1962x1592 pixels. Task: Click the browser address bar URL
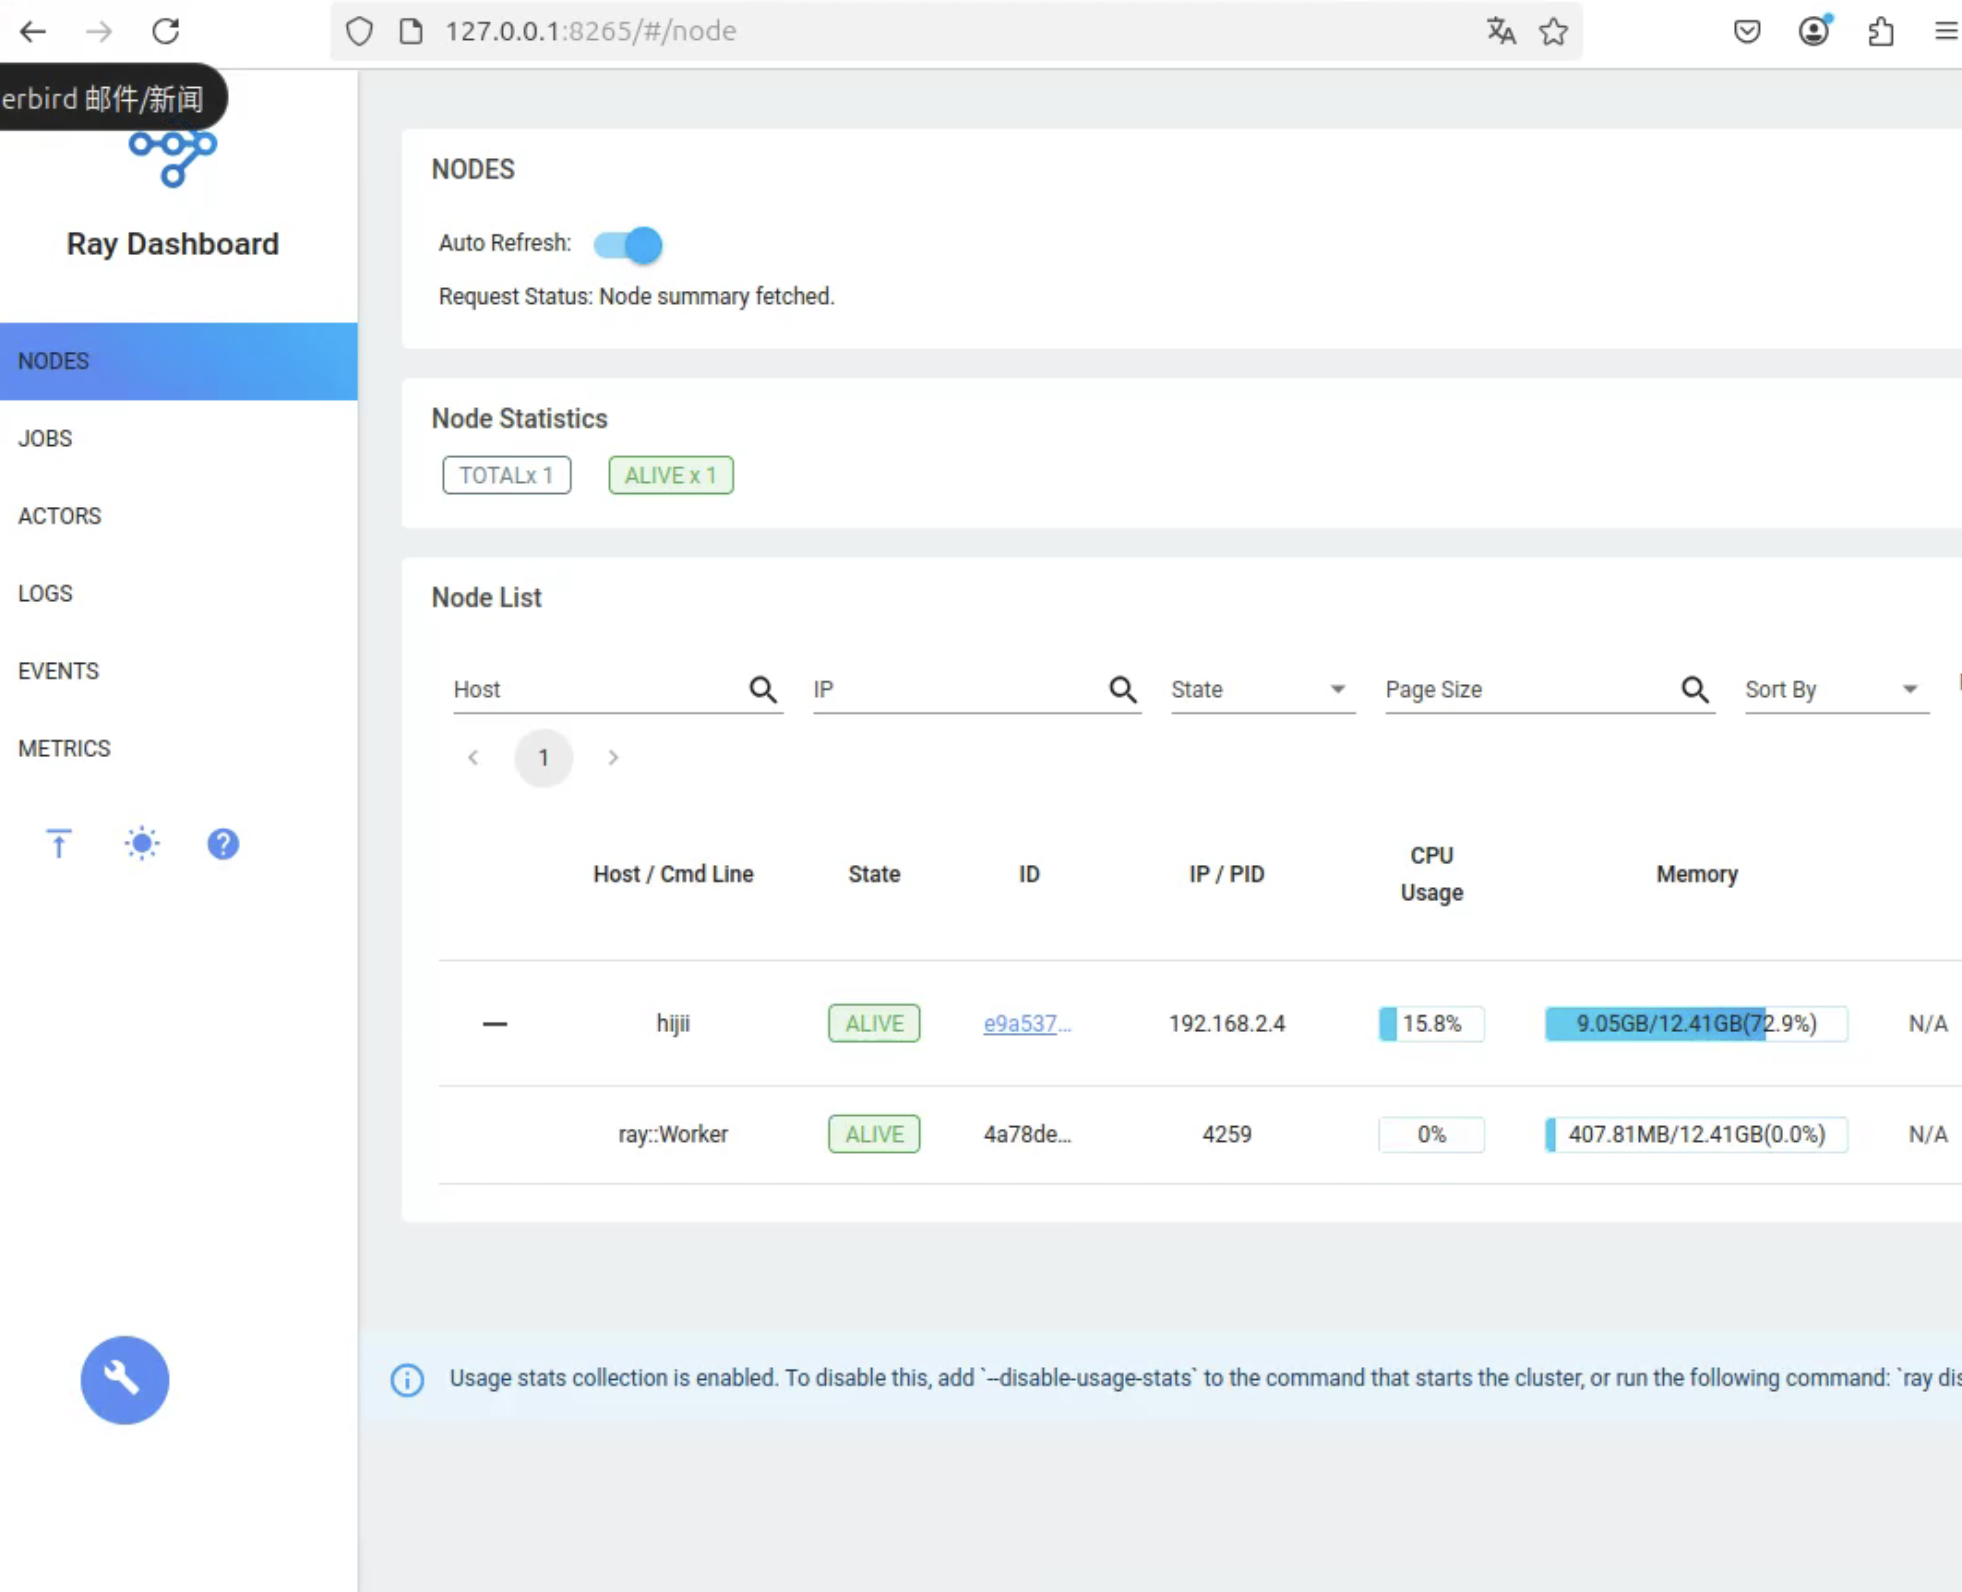click(x=590, y=31)
